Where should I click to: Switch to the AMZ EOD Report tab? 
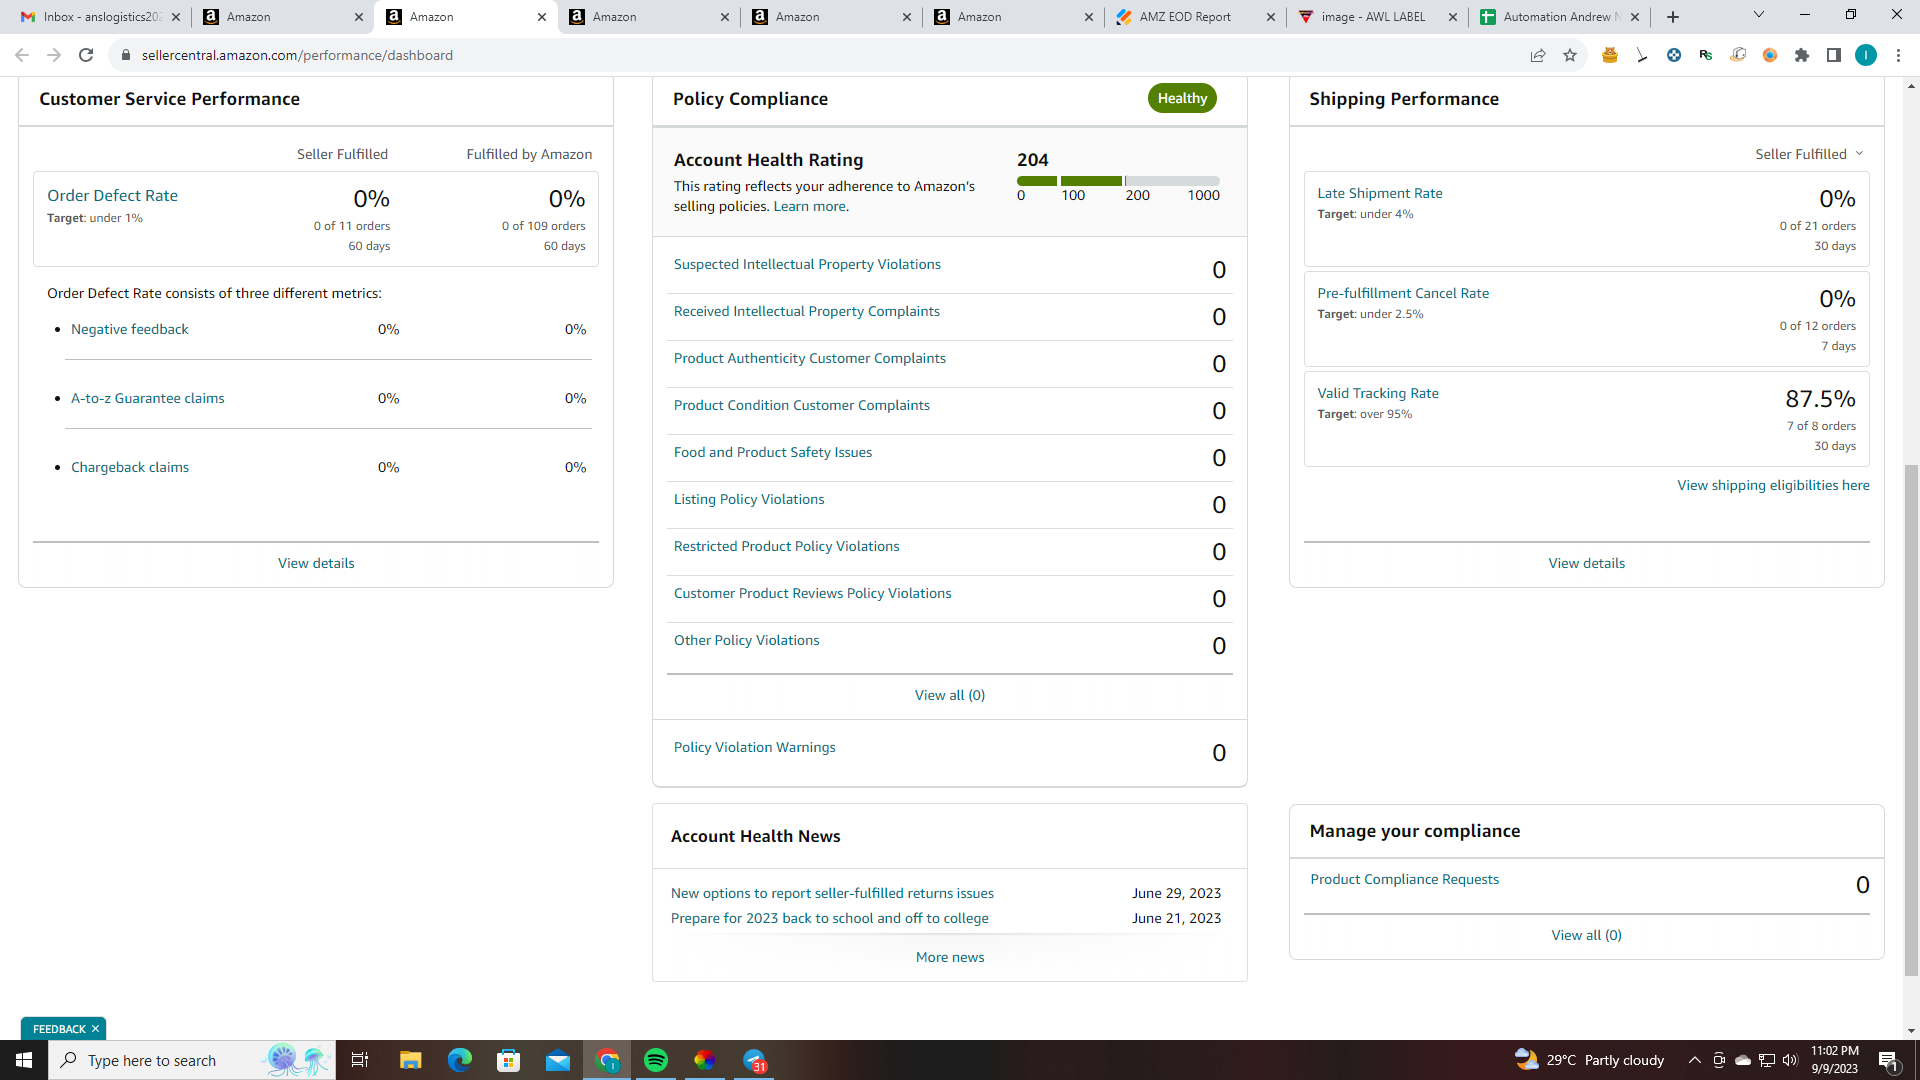[1196, 17]
